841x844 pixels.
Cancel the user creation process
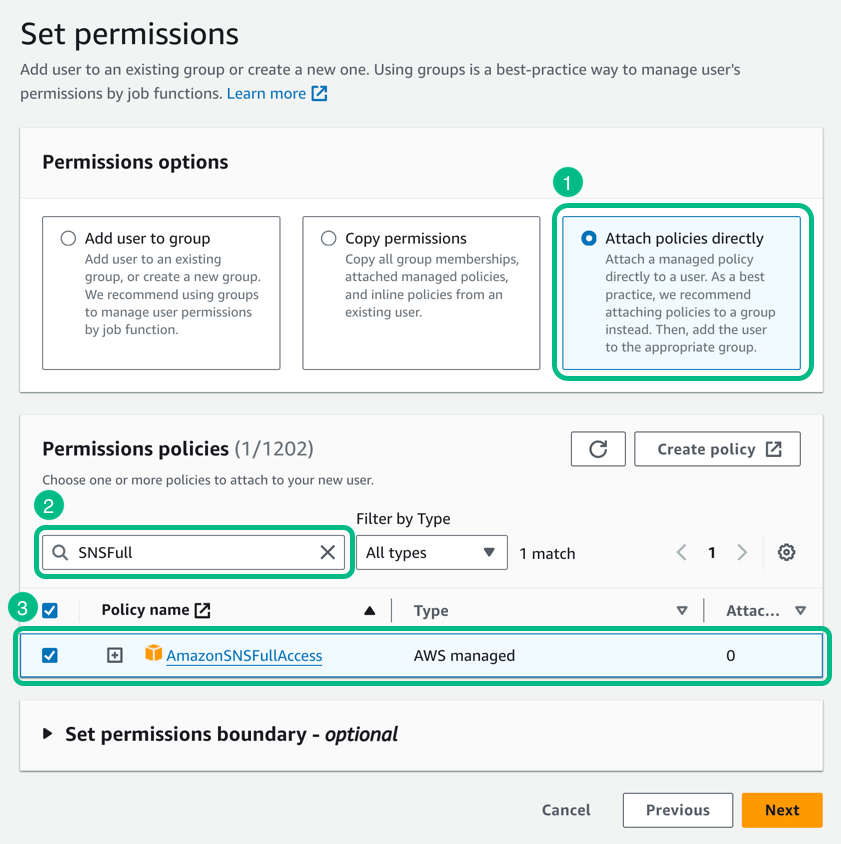click(565, 810)
